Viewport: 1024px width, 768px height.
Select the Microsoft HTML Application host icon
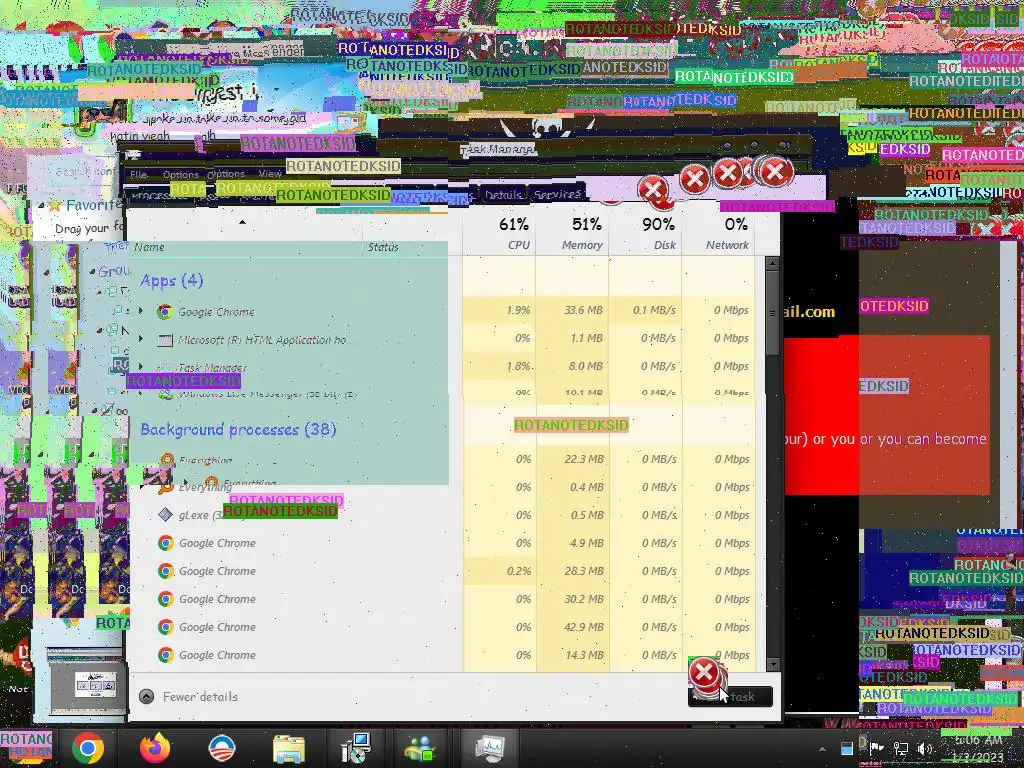coord(165,340)
